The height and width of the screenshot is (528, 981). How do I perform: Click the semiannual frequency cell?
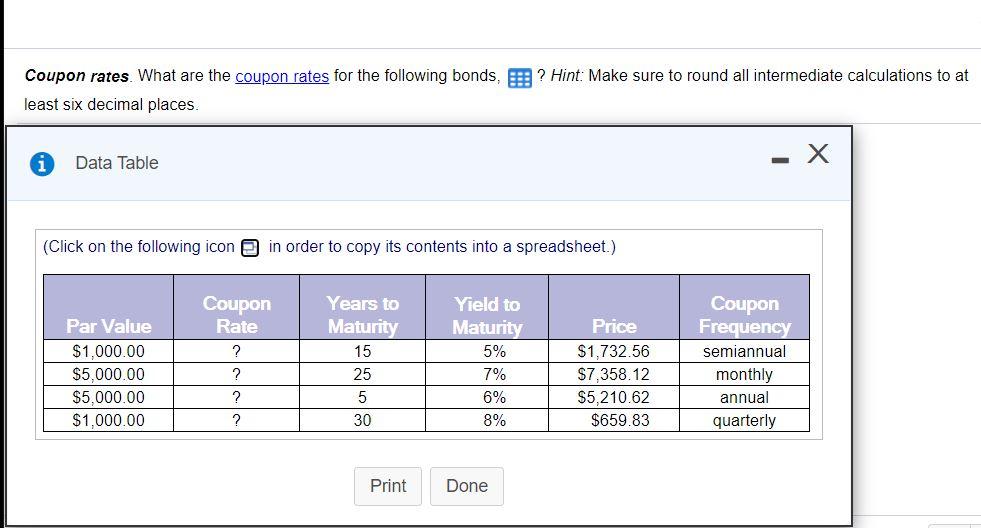click(745, 352)
